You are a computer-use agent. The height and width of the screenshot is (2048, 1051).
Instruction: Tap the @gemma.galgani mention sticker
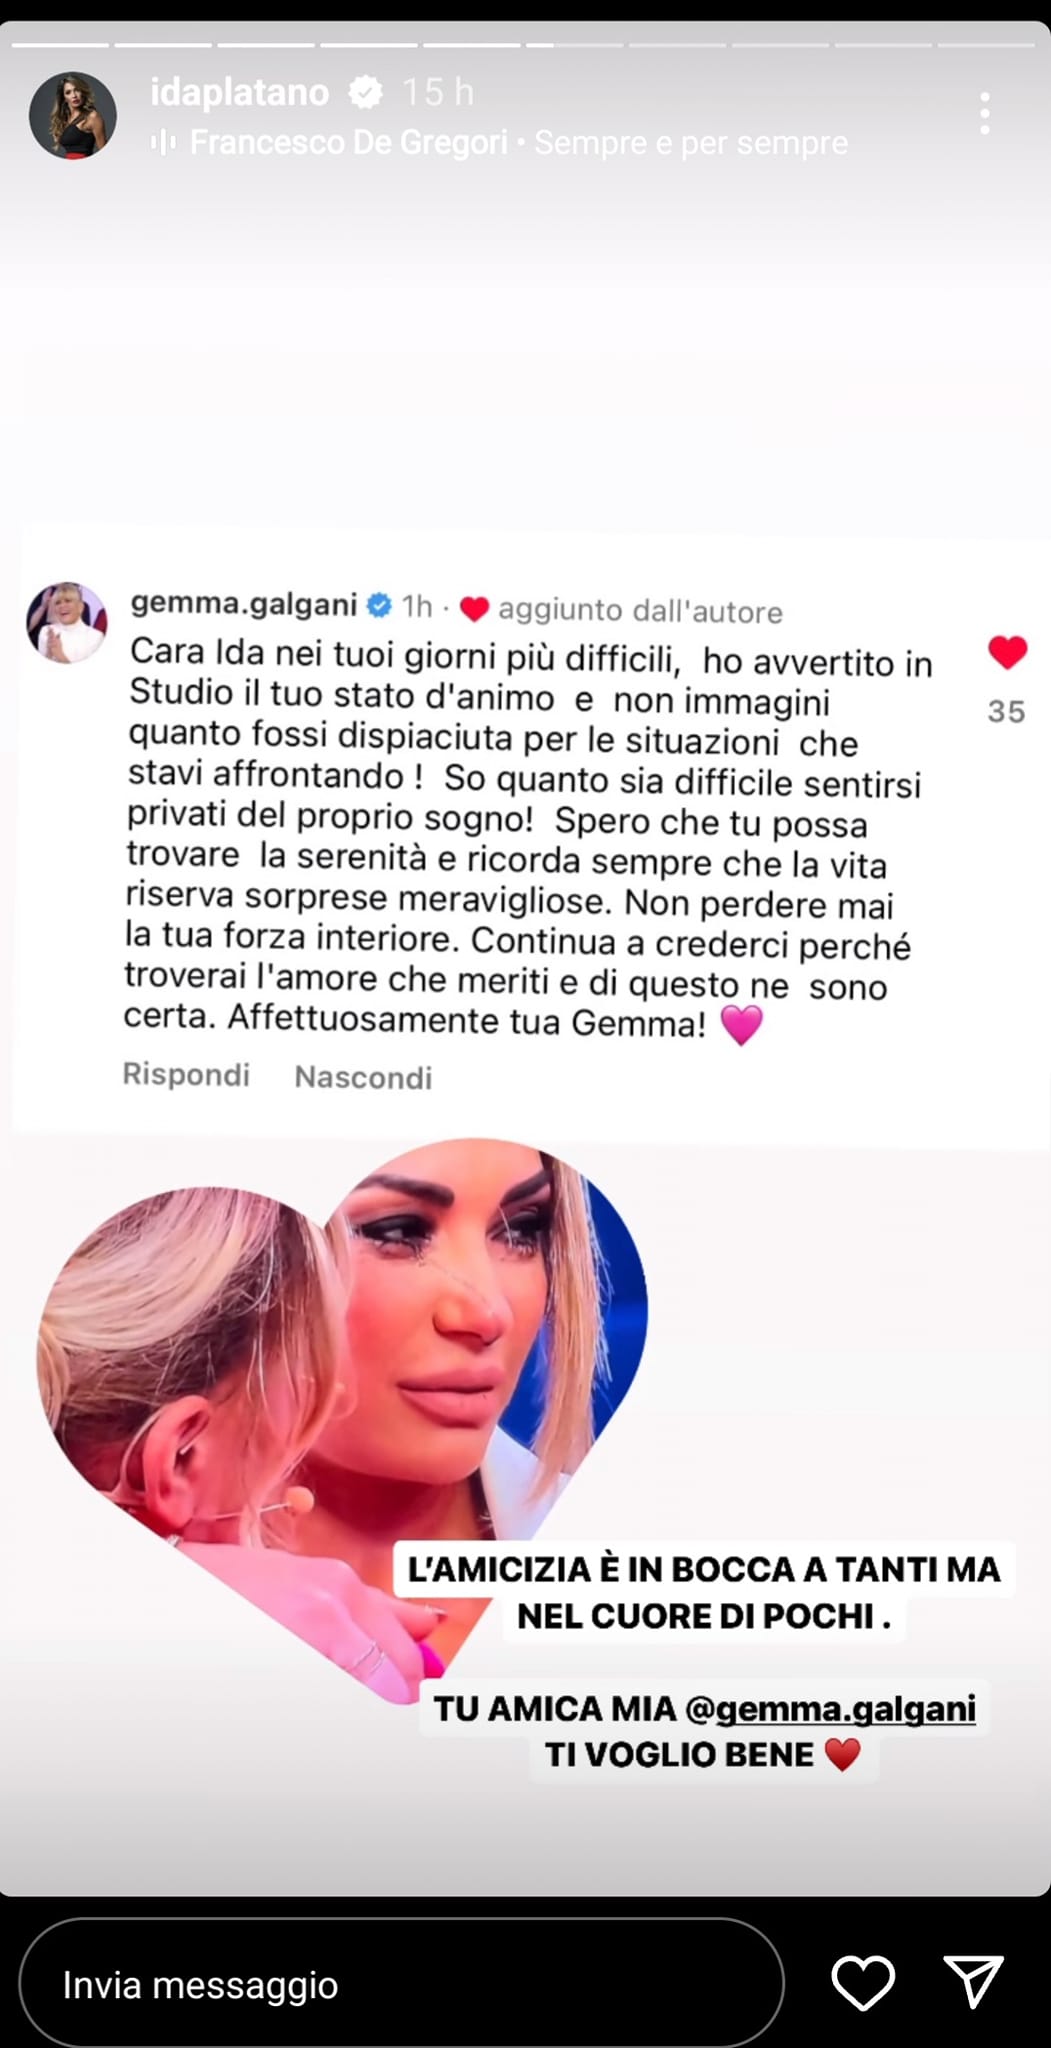[830, 1708]
